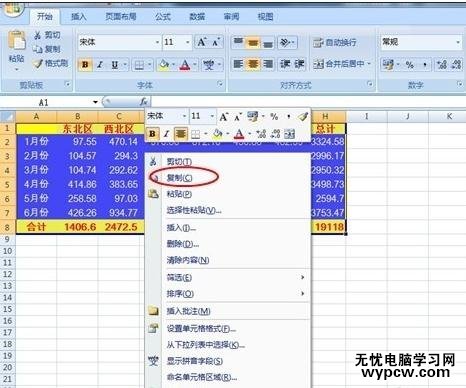Viewport: 466px width, 388px height.
Task: Align text left in ribbon
Action: [238, 64]
